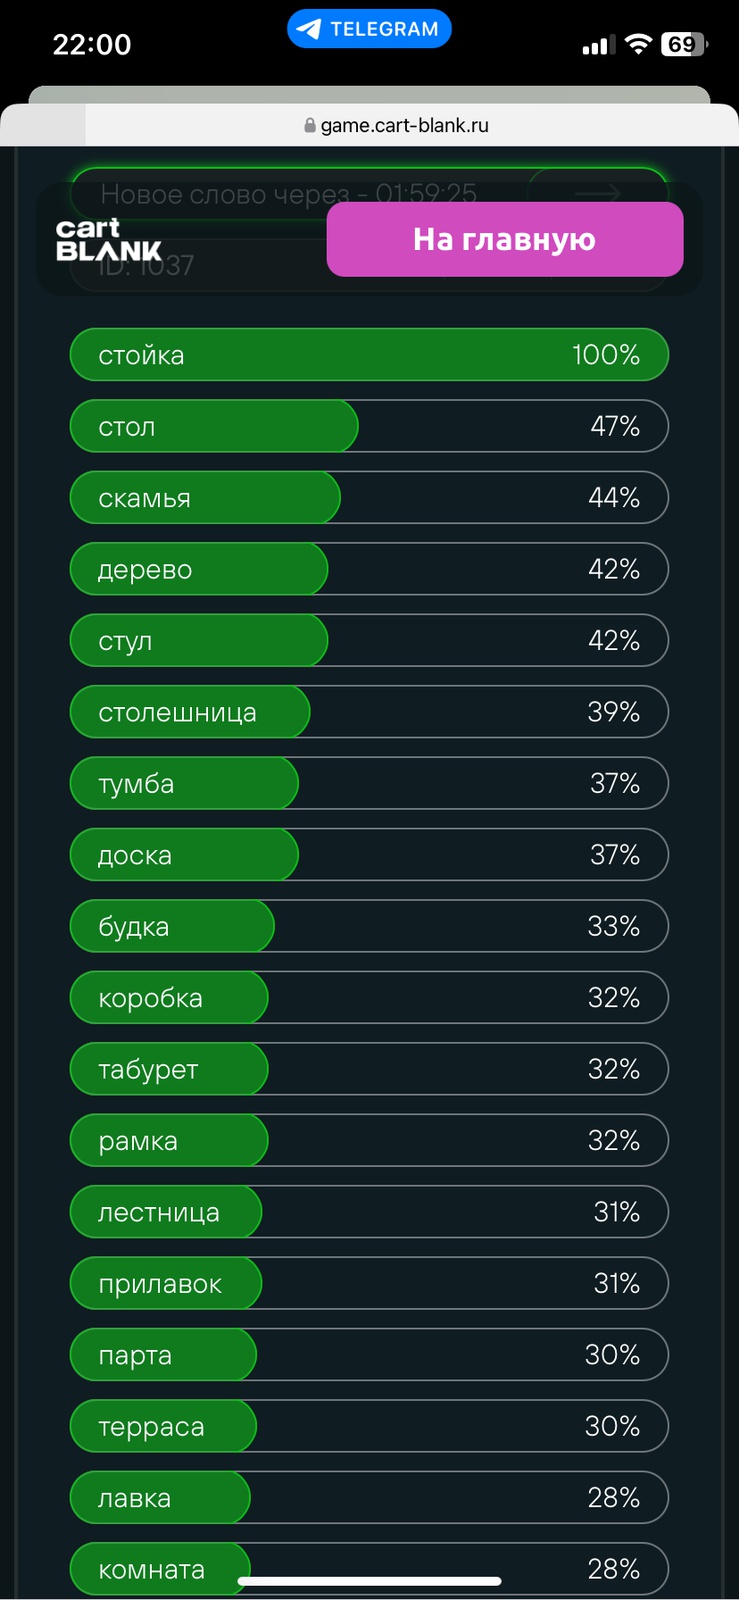Click the 'На главную' button

pyautogui.click(x=505, y=239)
